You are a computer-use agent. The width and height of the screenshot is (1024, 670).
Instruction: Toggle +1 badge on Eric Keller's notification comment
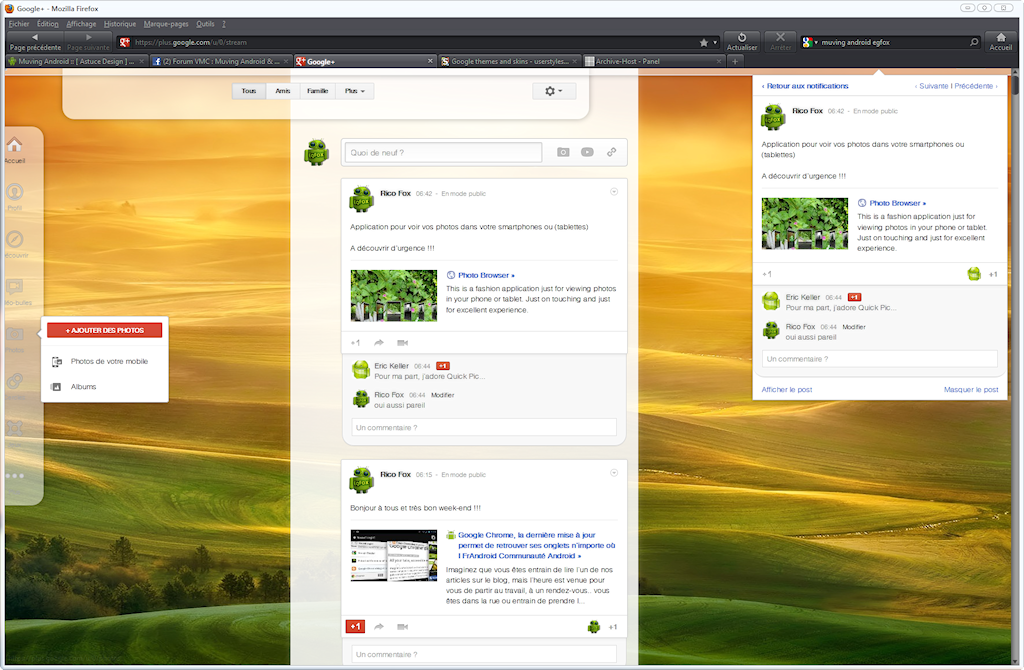click(854, 297)
